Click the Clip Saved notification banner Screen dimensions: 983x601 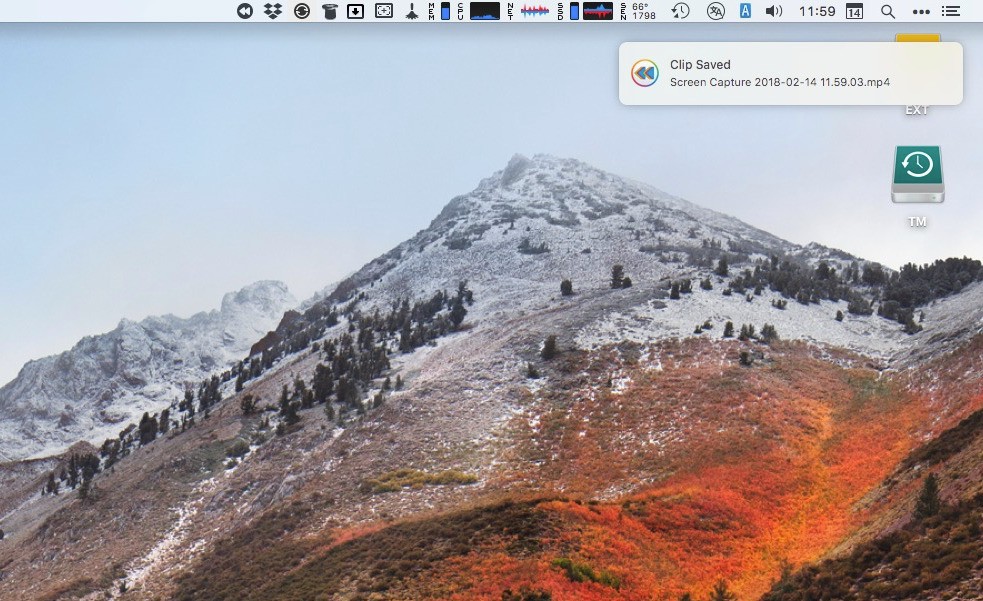(791, 73)
